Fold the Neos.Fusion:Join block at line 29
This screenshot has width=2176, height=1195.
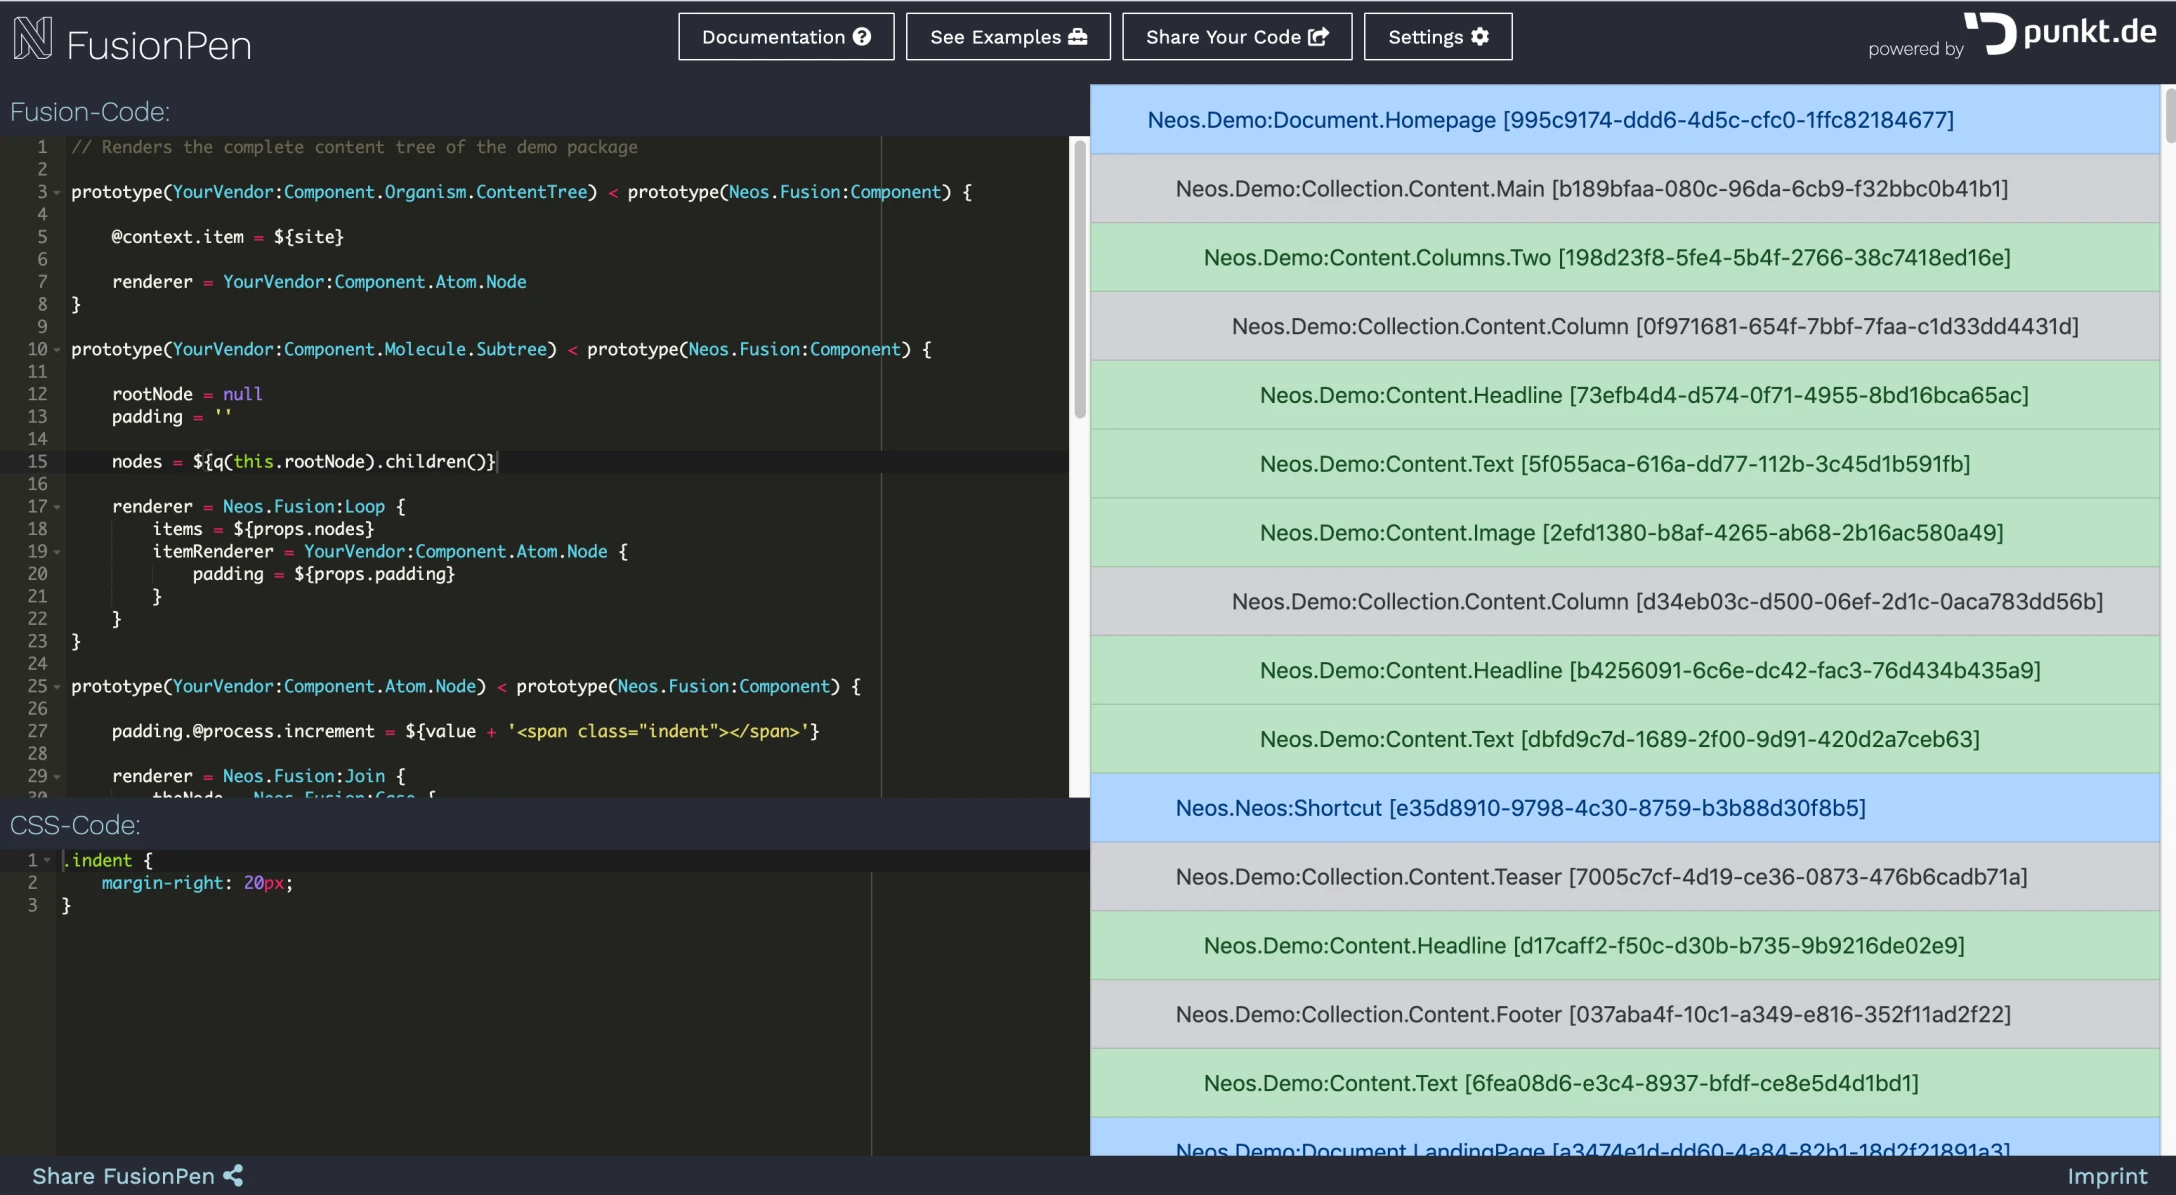click(57, 776)
